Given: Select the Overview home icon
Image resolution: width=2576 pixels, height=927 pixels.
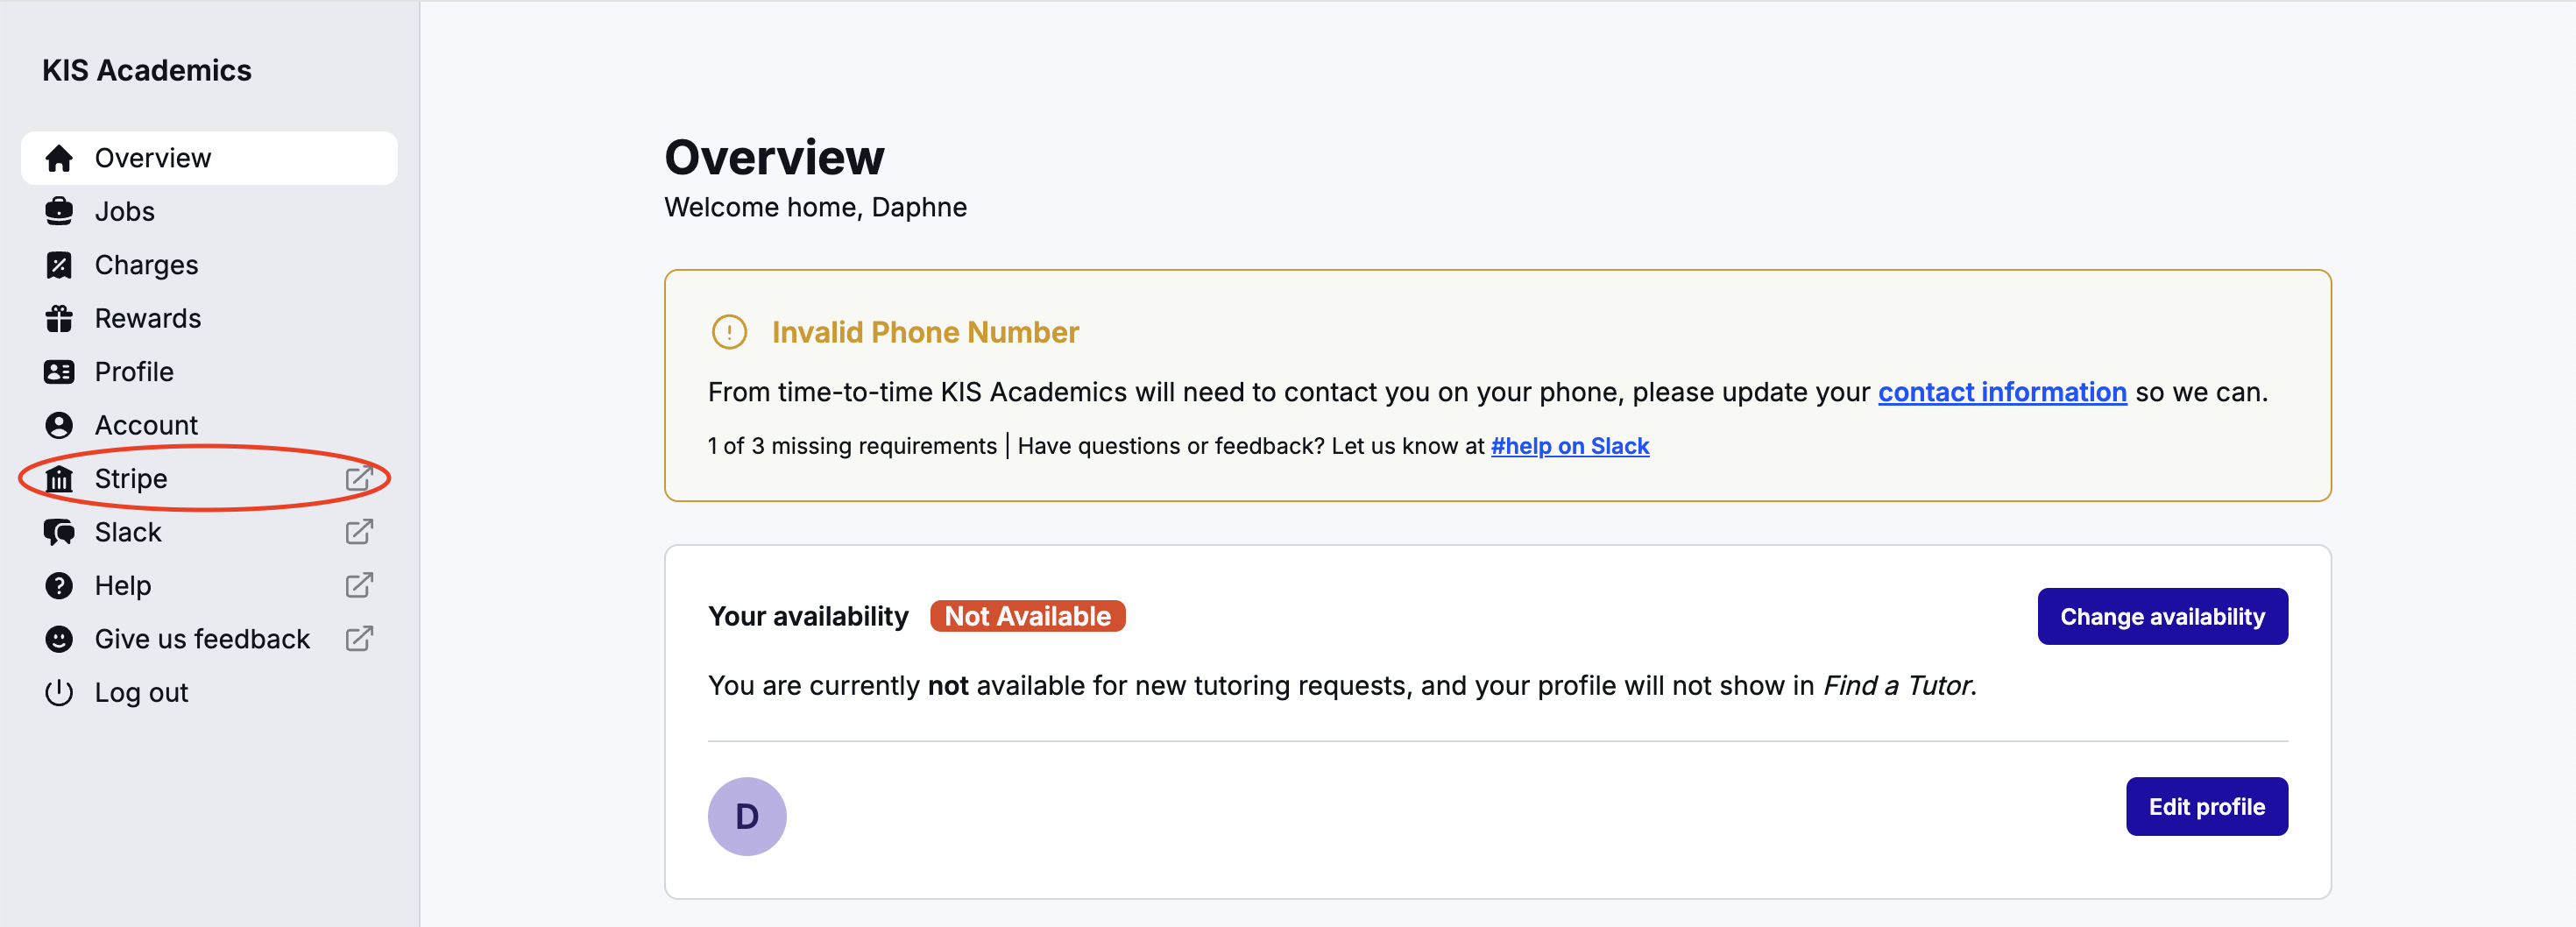Looking at the screenshot, I should pos(59,157).
